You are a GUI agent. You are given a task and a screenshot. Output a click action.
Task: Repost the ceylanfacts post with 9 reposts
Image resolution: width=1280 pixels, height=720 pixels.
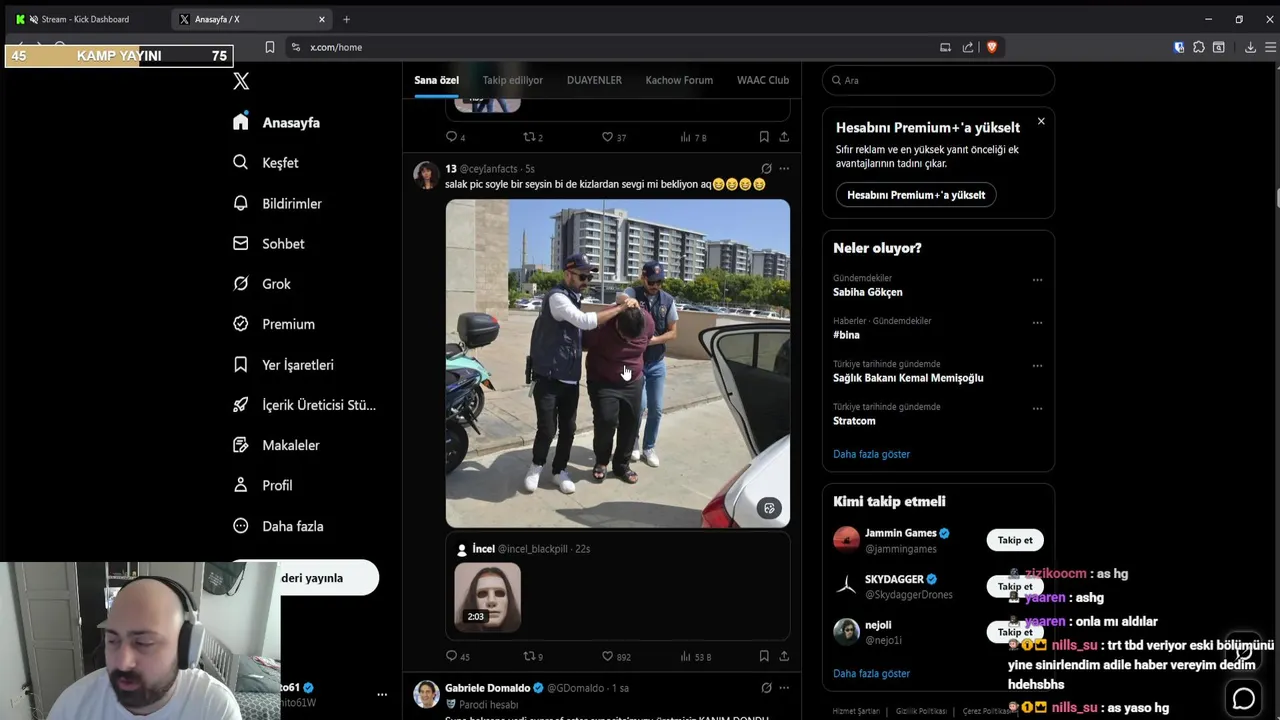click(533, 656)
